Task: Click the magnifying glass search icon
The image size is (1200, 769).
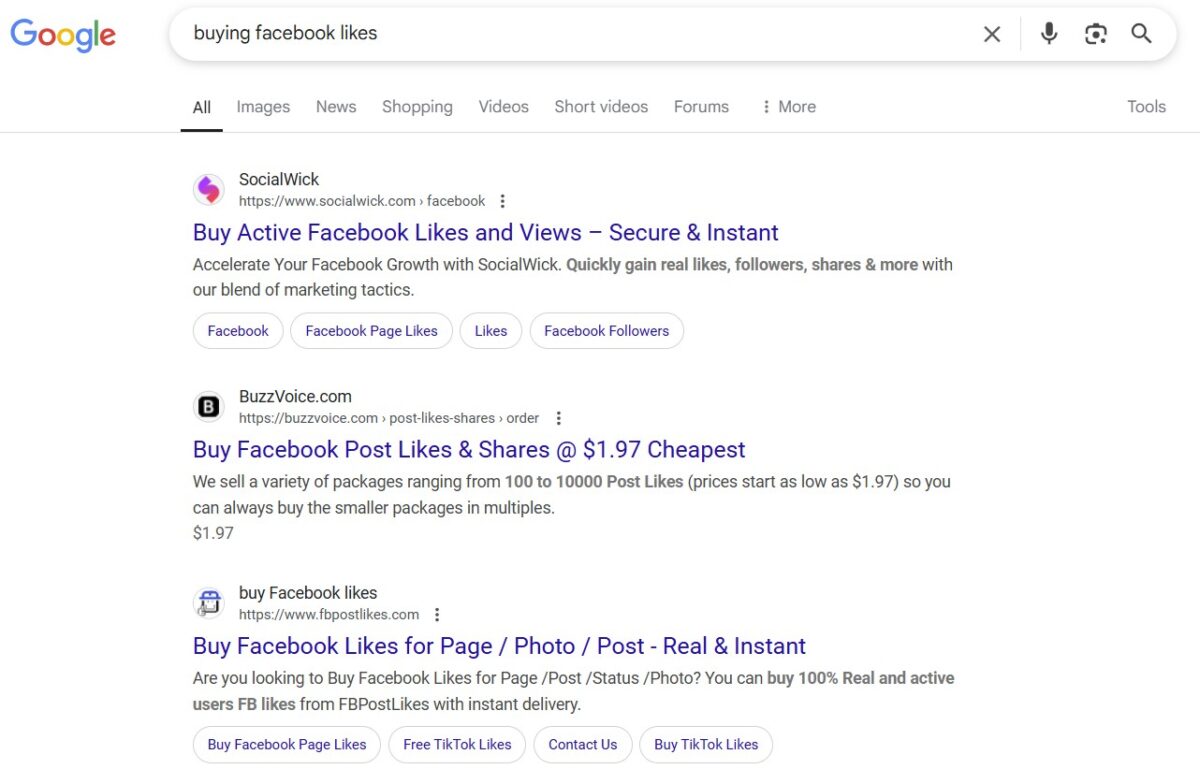Action: [x=1142, y=34]
